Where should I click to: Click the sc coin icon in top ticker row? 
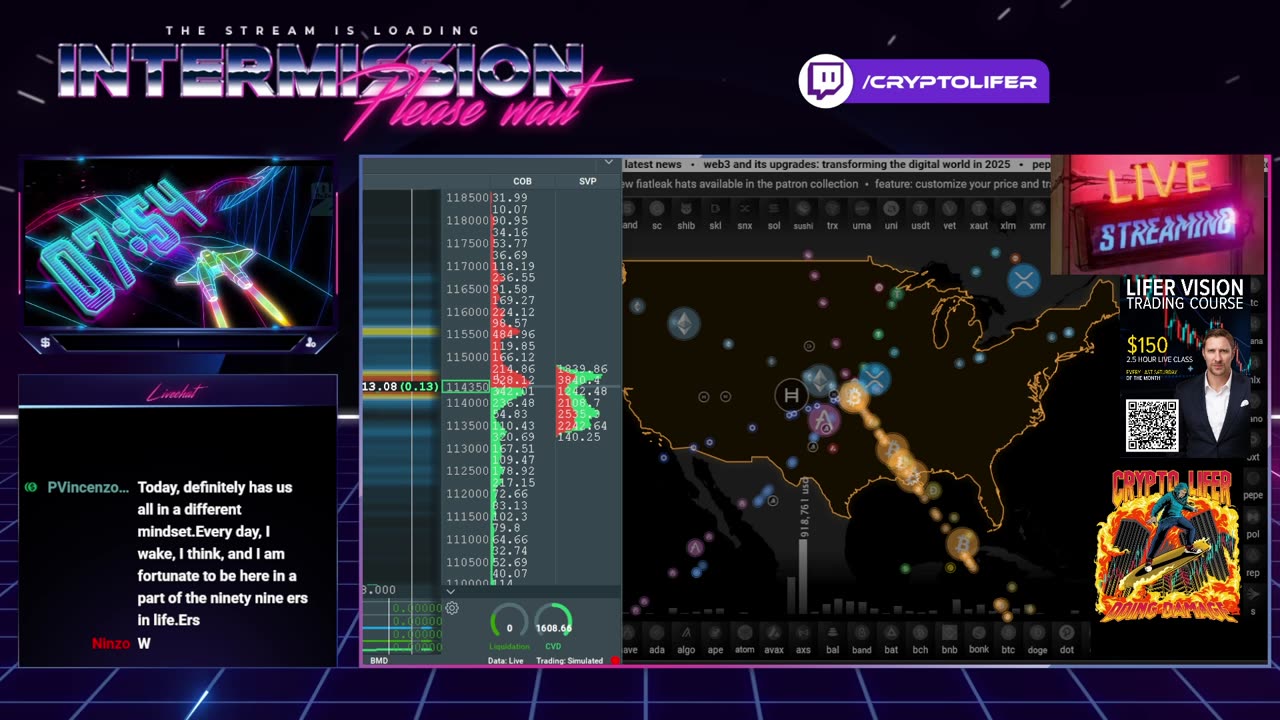[x=657, y=209]
